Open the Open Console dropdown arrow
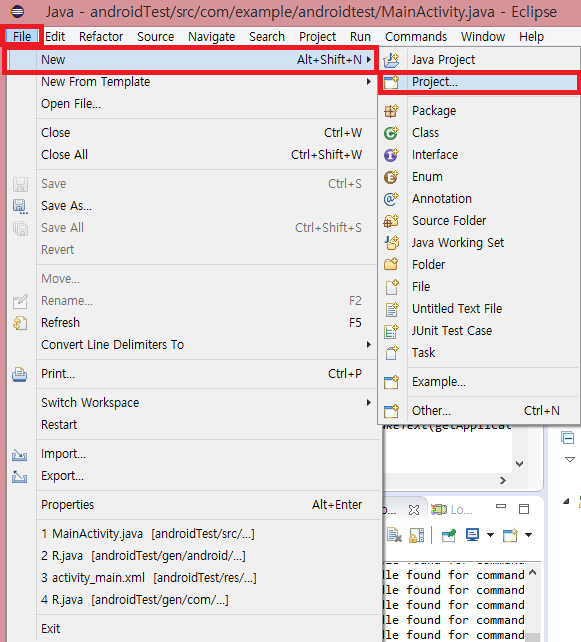 (529, 535)
